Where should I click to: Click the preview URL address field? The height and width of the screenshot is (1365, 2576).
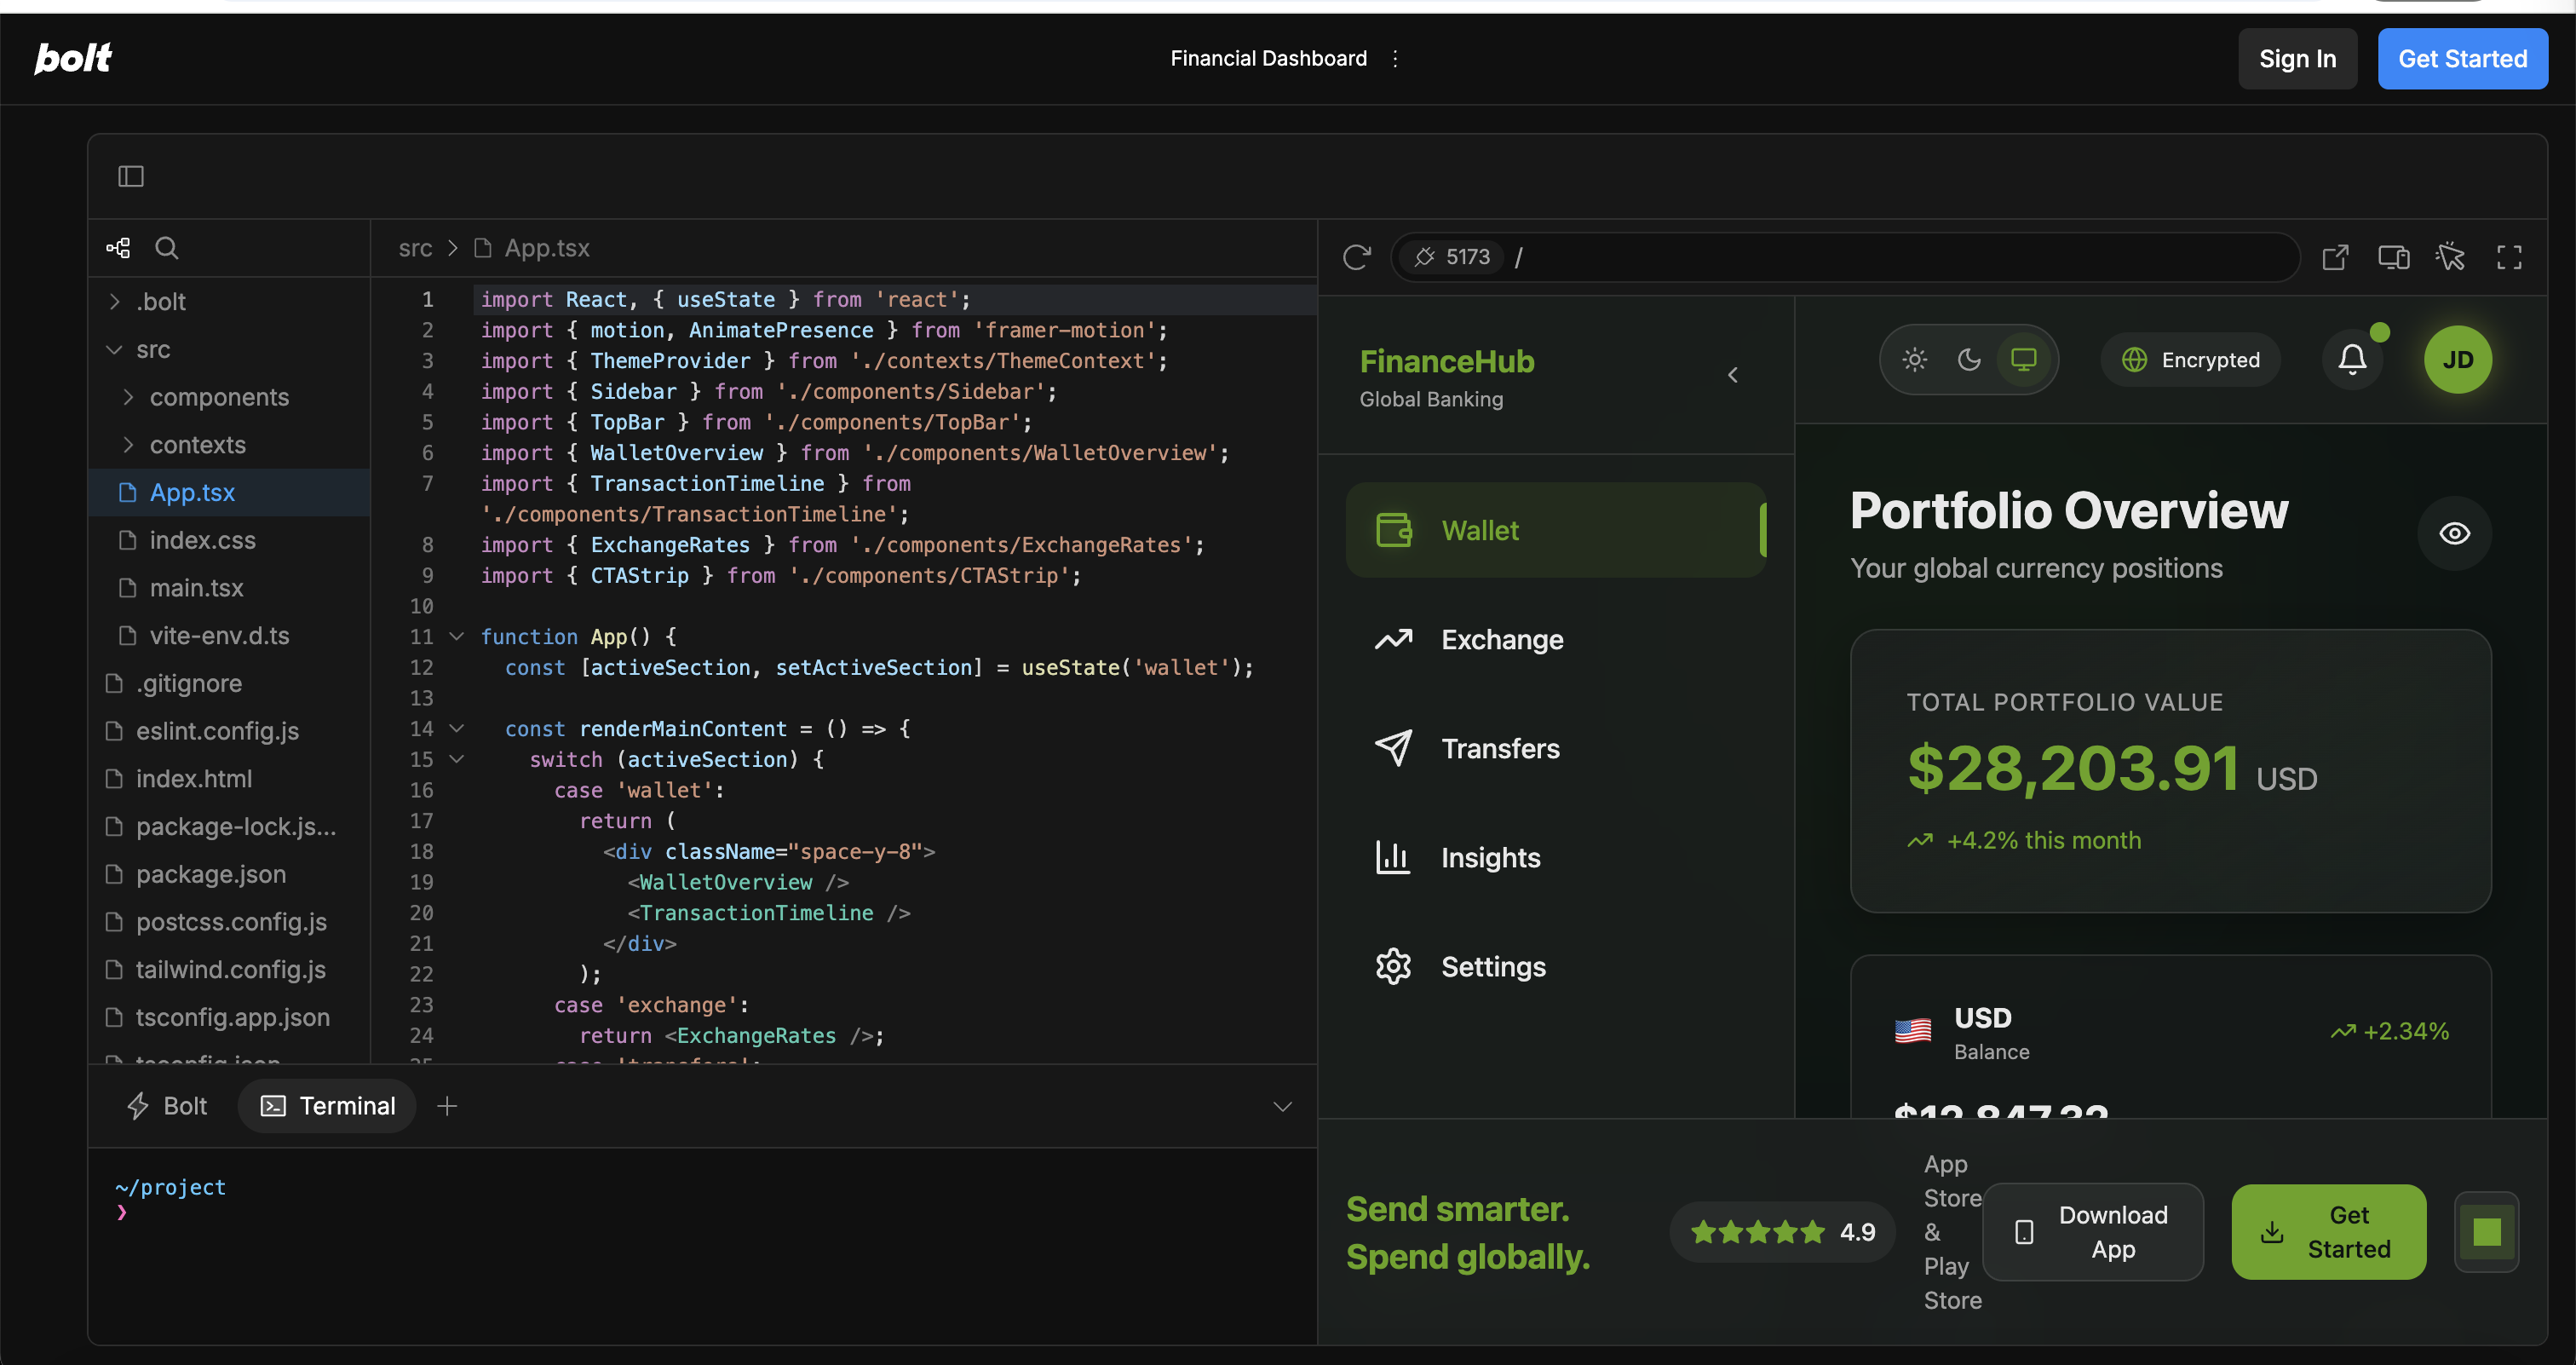click(x=1900, y=257)
